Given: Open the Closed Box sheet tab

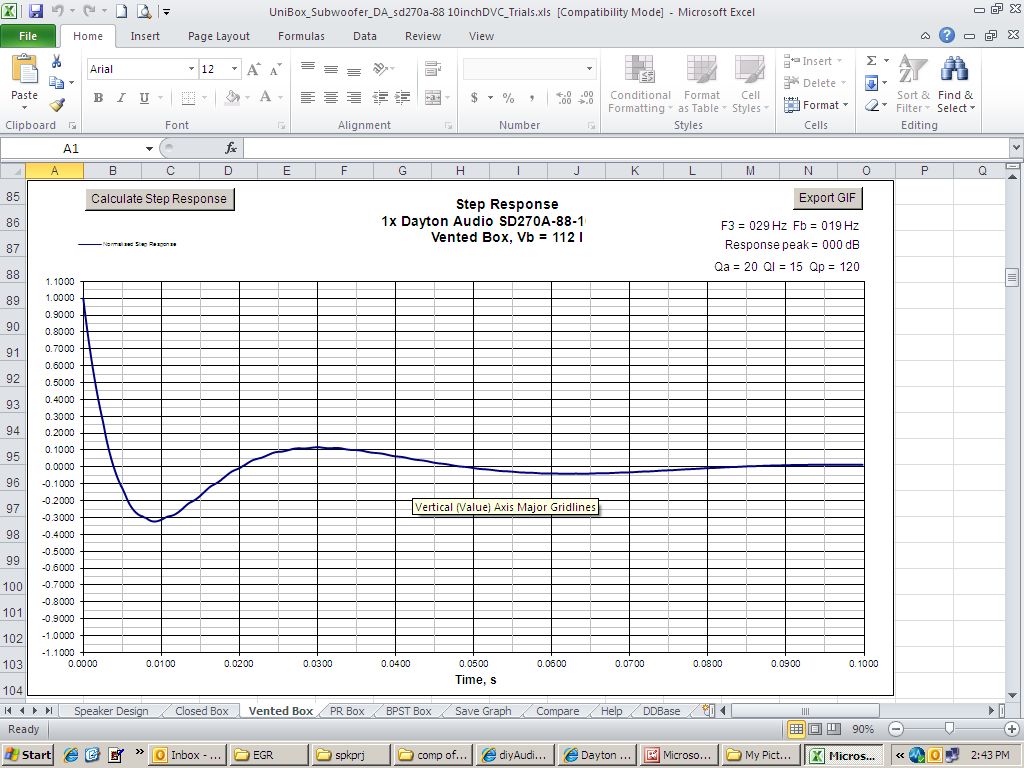Looking at the screenshot, I should pos(202,711).
